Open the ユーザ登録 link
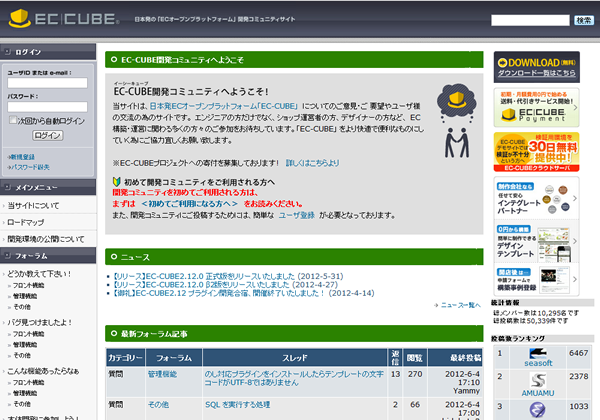The height and width of the screenshot is (420, 600). coord(297,215)
